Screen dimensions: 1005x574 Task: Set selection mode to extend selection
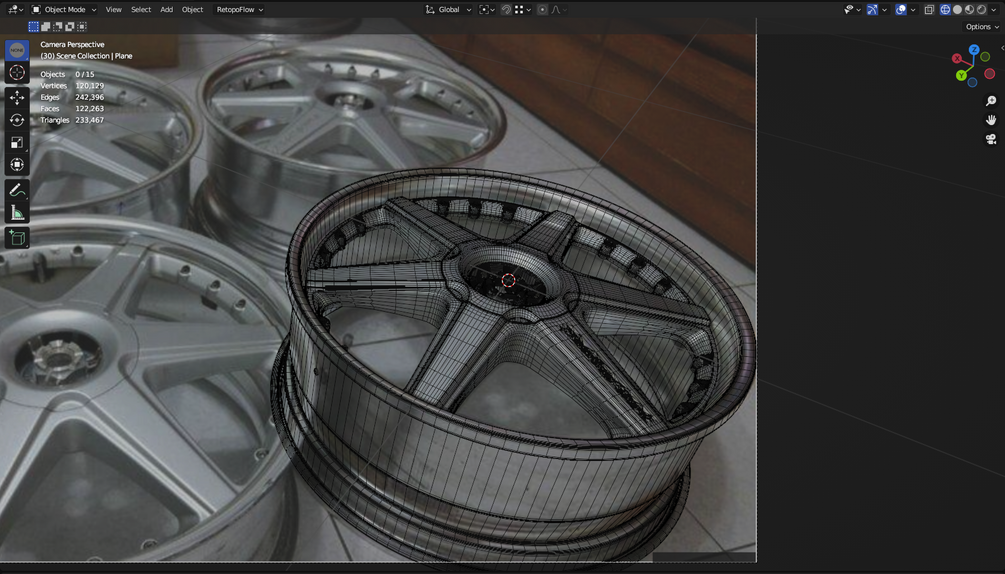46,26
